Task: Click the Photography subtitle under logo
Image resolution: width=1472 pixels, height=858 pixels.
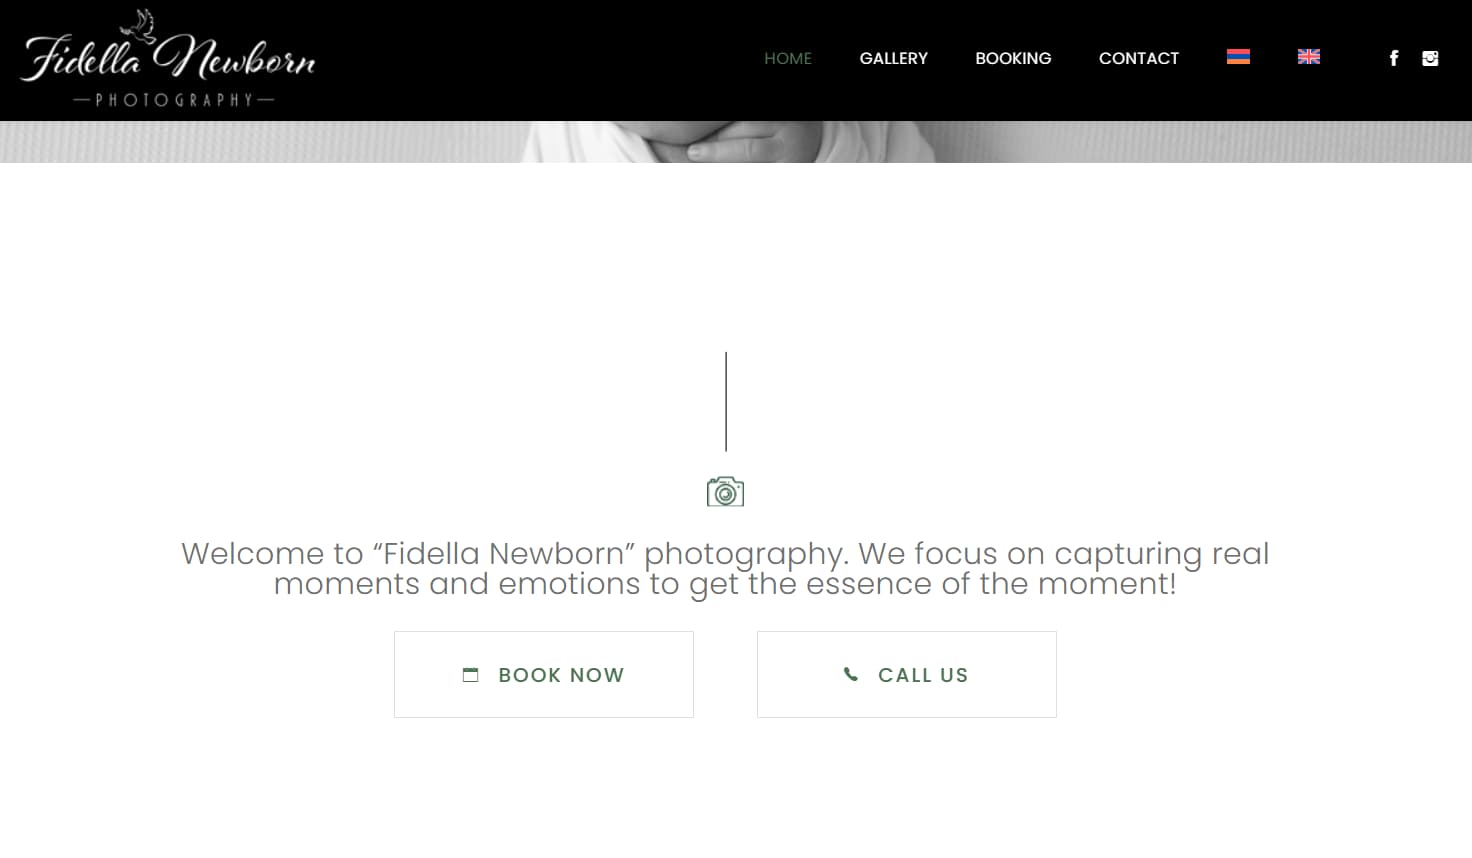Action: coord(174,100)
